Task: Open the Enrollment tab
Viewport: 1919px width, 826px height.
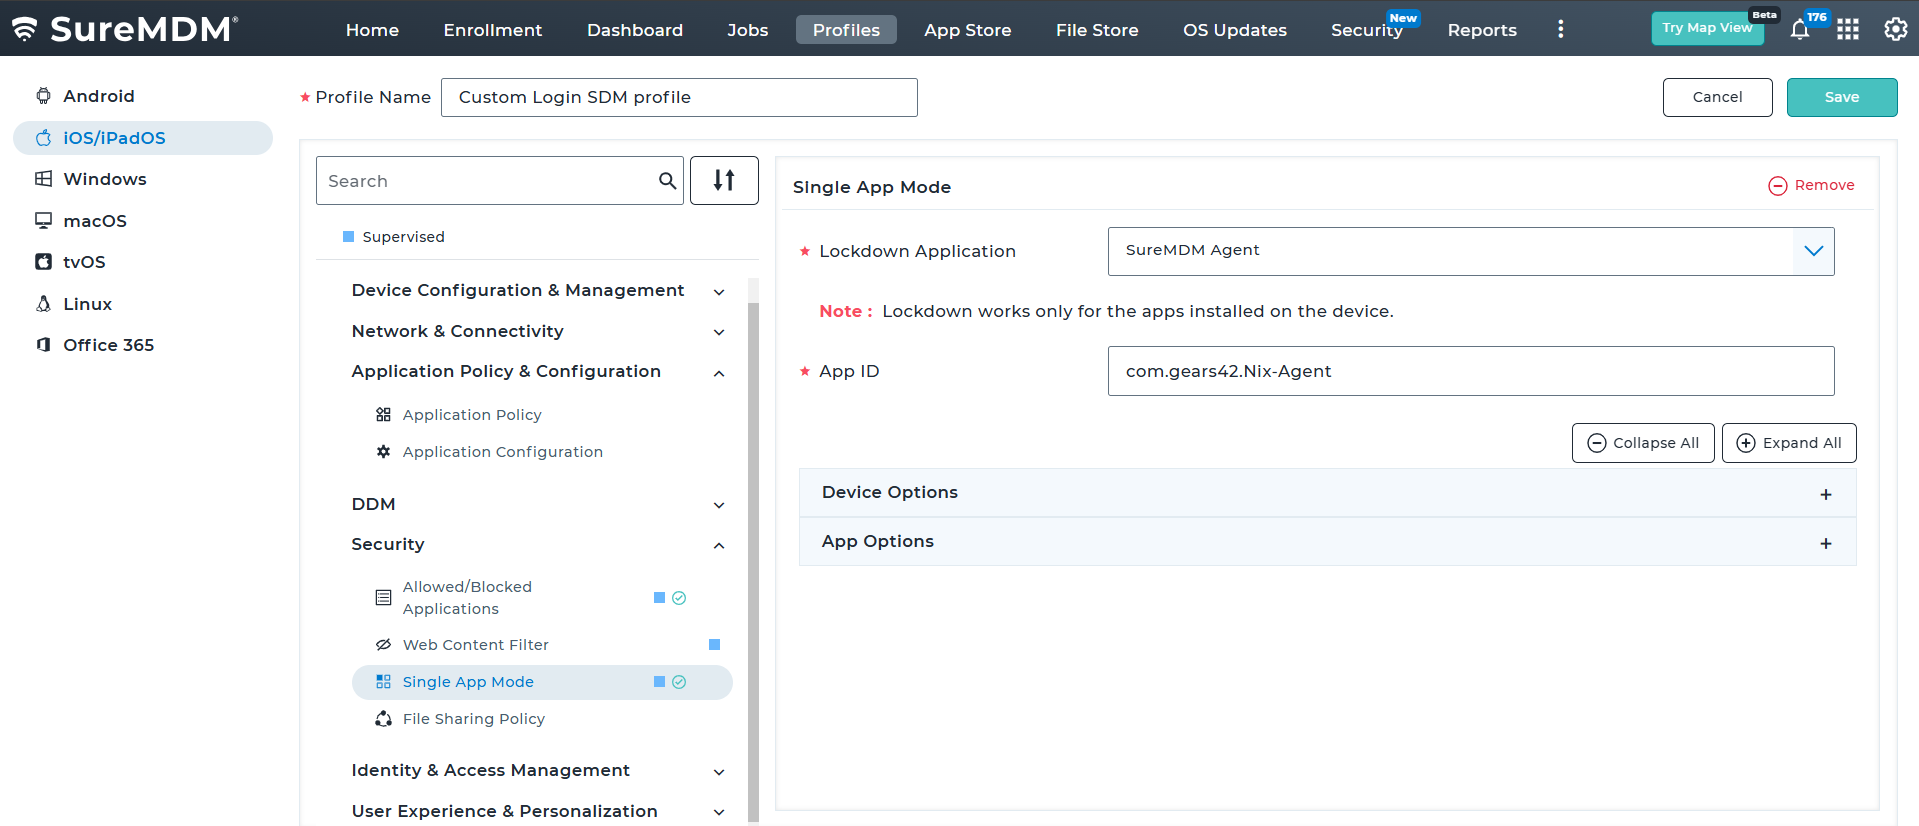Action: pyautogui.click(x=493, y=30)
